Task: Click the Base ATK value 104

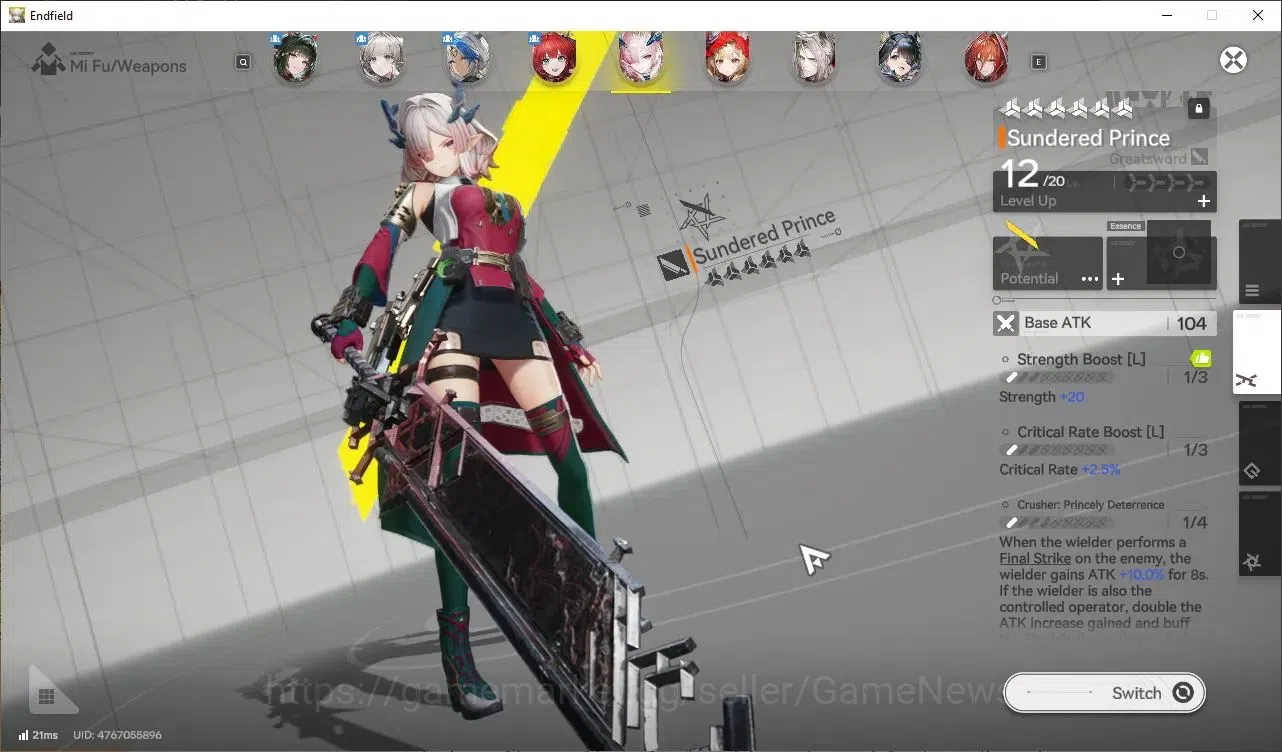Action: tap(1191, 323)
